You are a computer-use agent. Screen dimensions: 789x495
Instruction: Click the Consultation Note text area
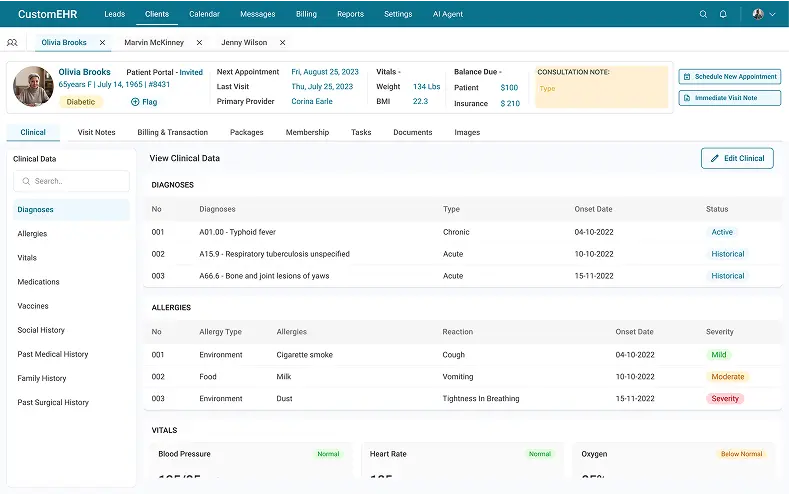[601, 93]
